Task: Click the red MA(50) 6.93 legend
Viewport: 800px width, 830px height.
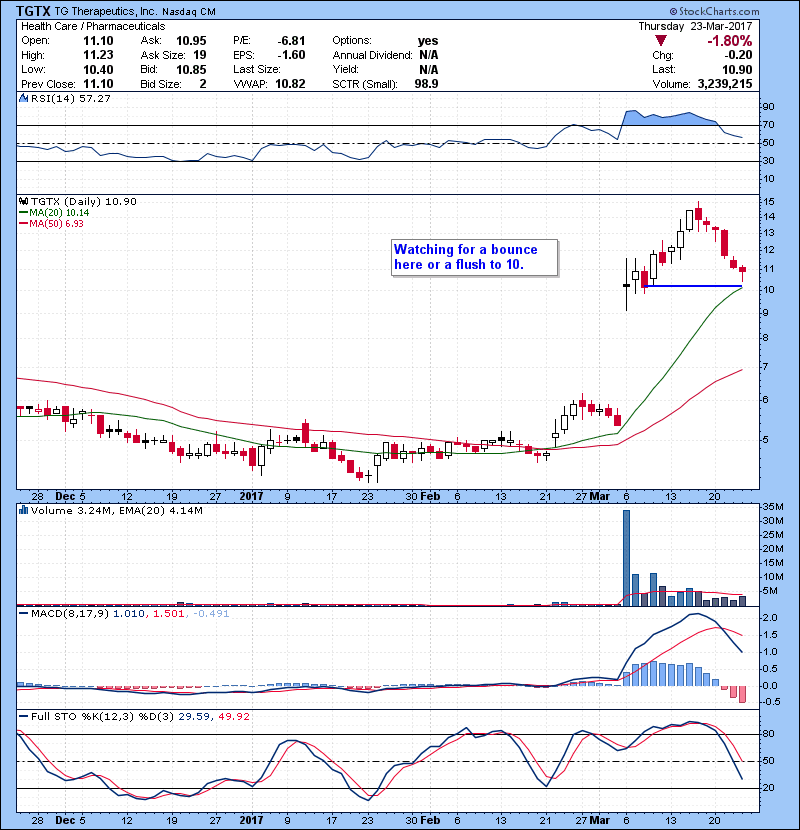Action: [51, 223]
